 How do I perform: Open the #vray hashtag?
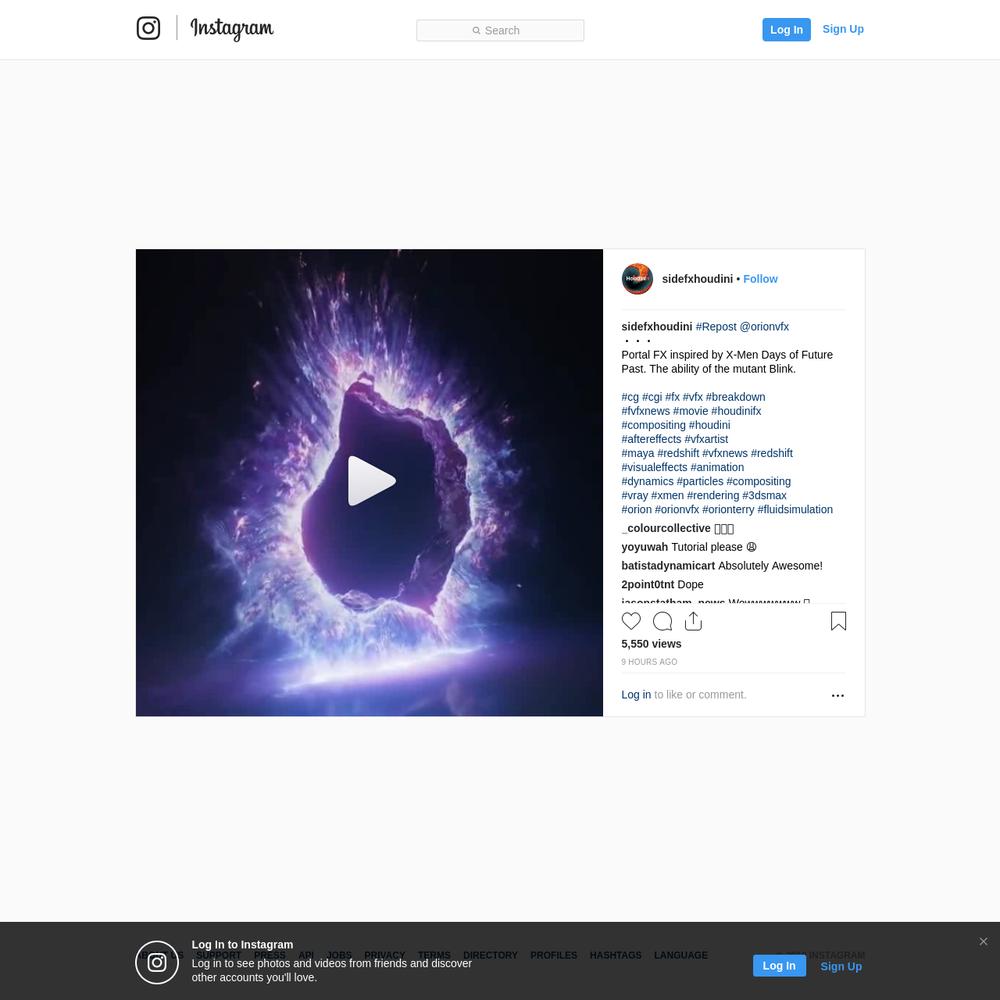point(635,495)
